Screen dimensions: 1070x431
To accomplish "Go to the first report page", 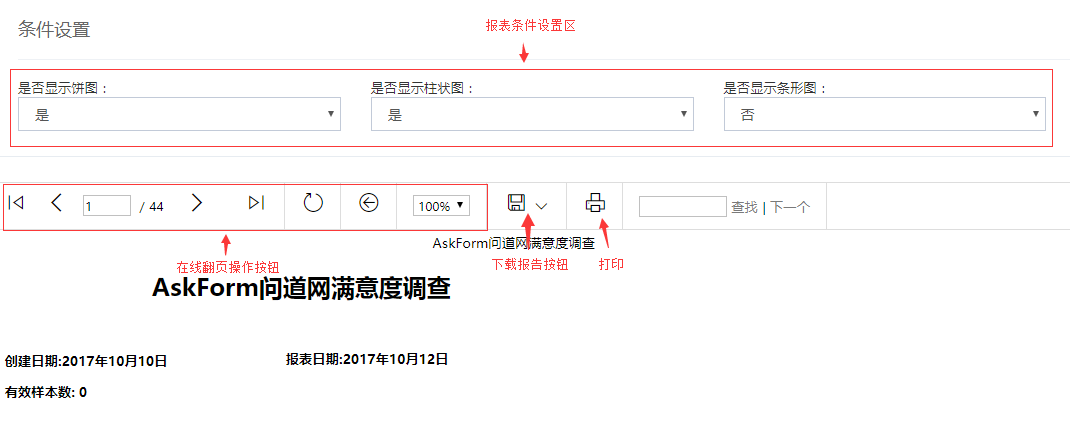I will tap(16, 203).
